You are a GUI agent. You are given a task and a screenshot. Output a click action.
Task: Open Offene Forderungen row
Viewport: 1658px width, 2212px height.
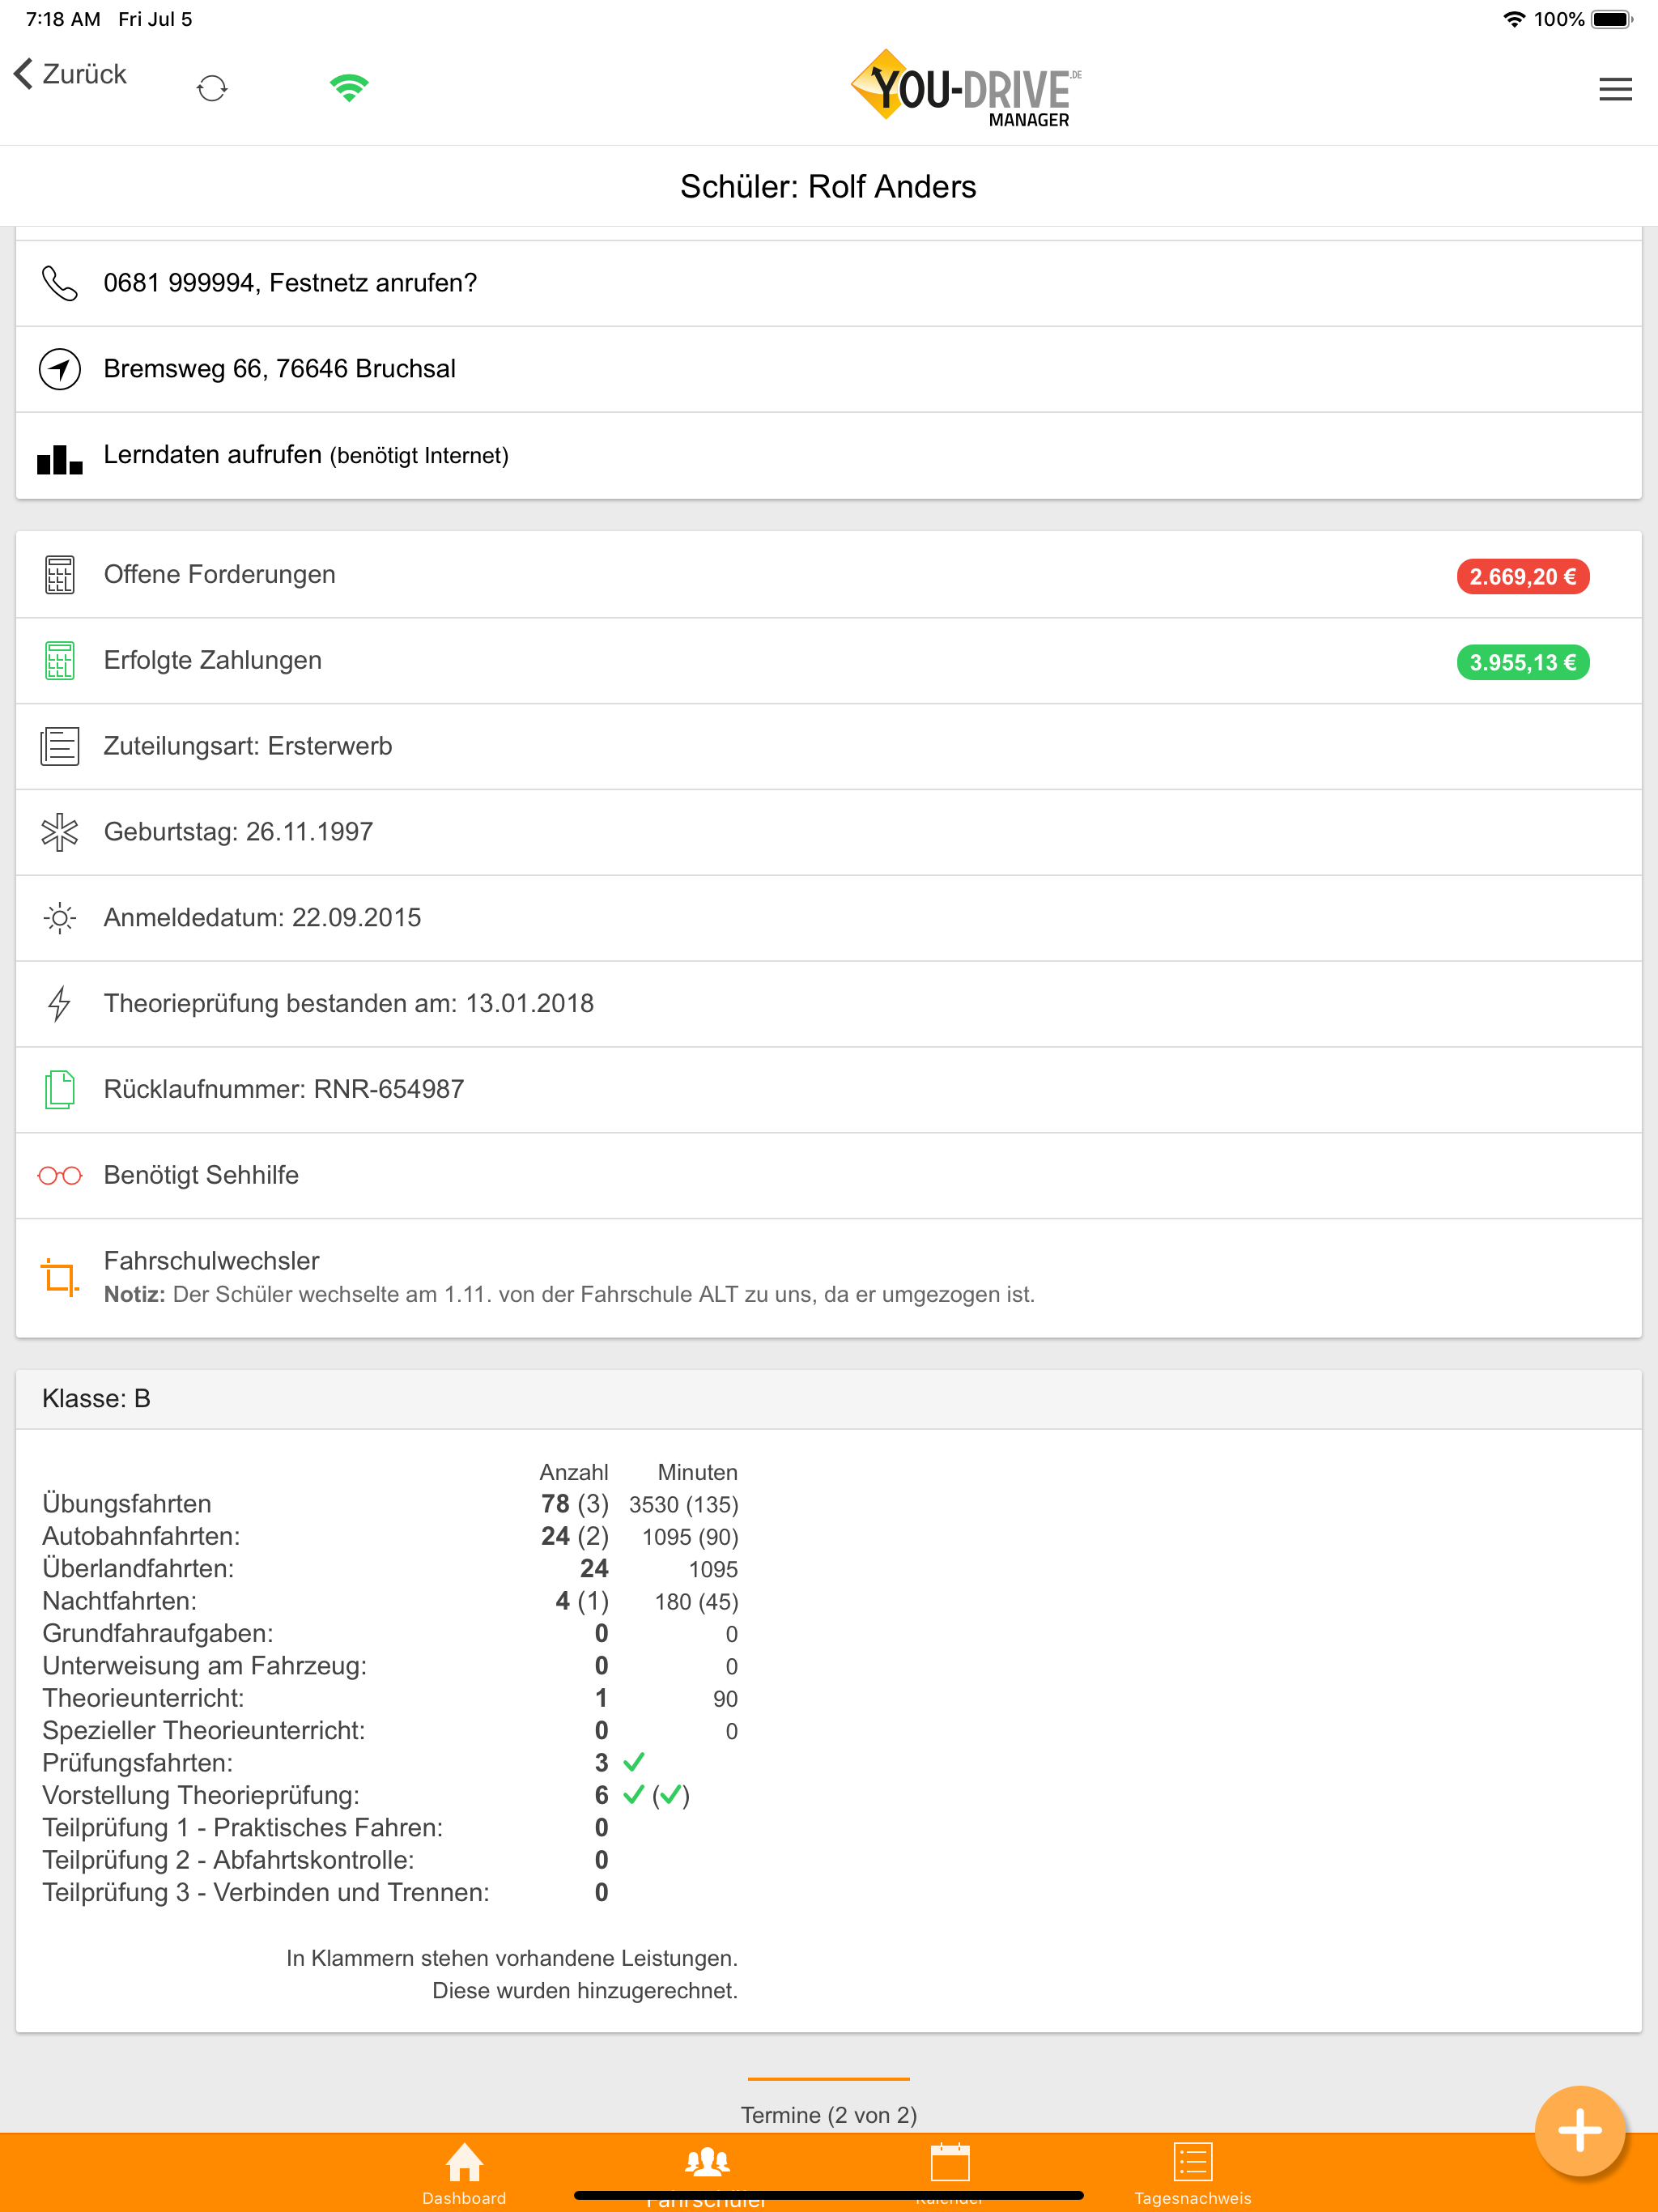click(828, 575)
